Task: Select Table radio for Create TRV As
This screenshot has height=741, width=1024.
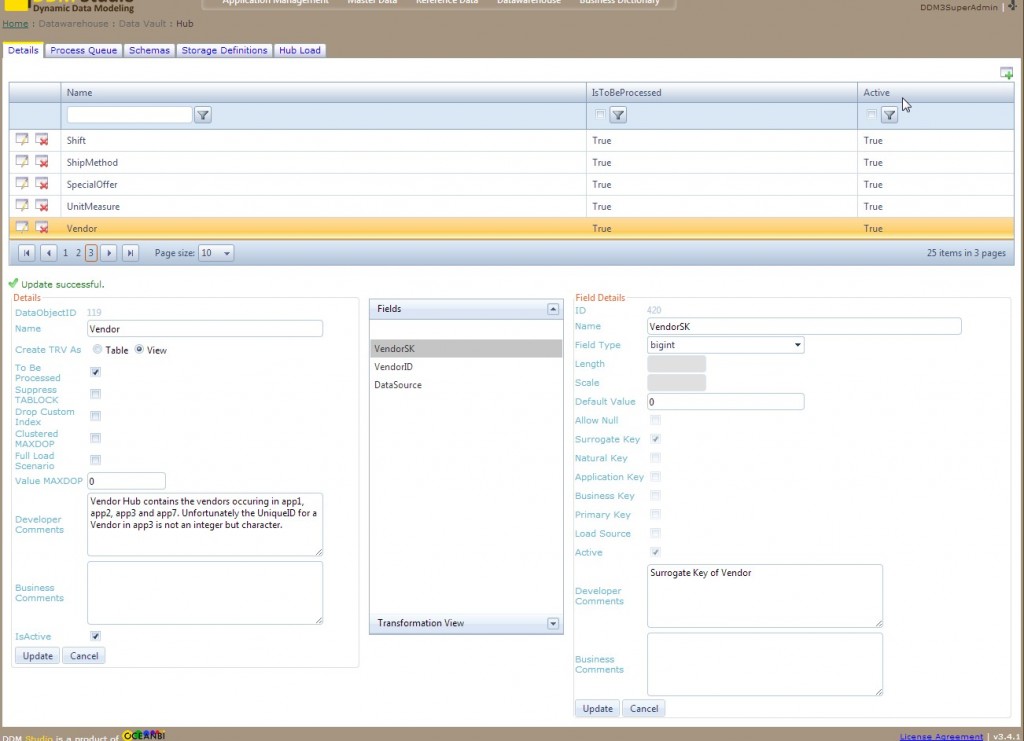Action: (x=97, y=349)
